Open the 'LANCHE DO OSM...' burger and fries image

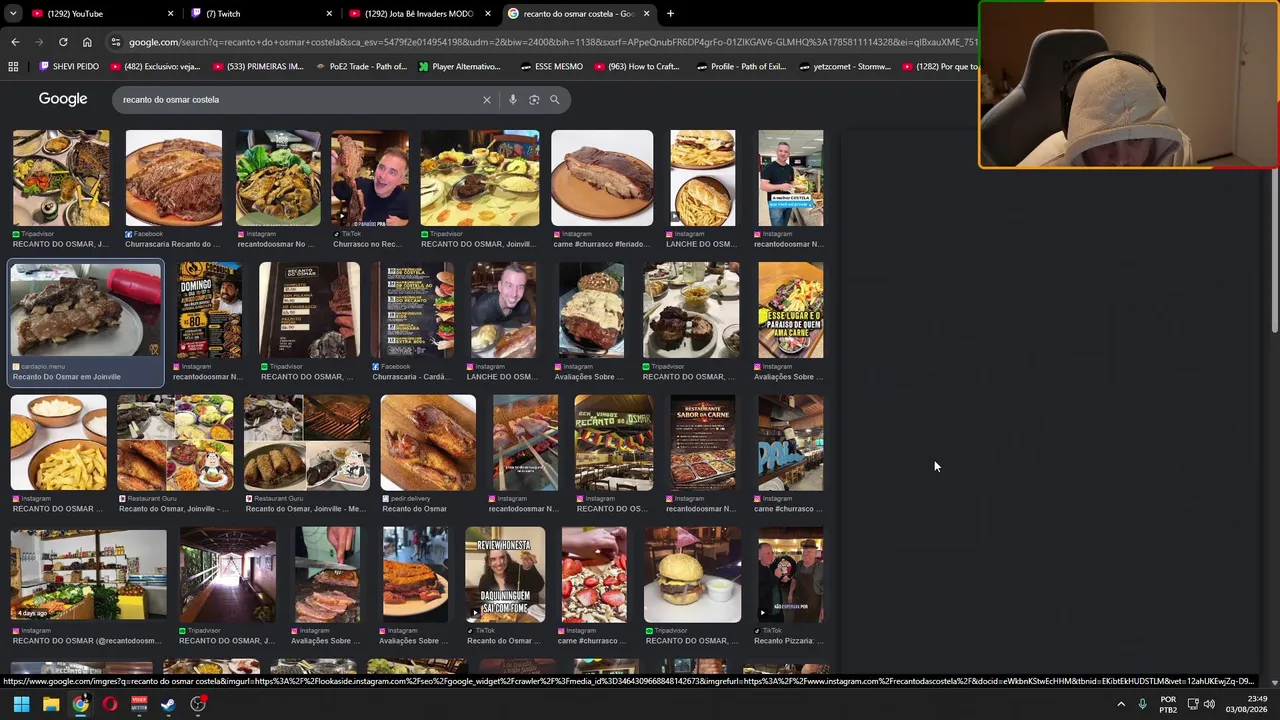point(702,178)
